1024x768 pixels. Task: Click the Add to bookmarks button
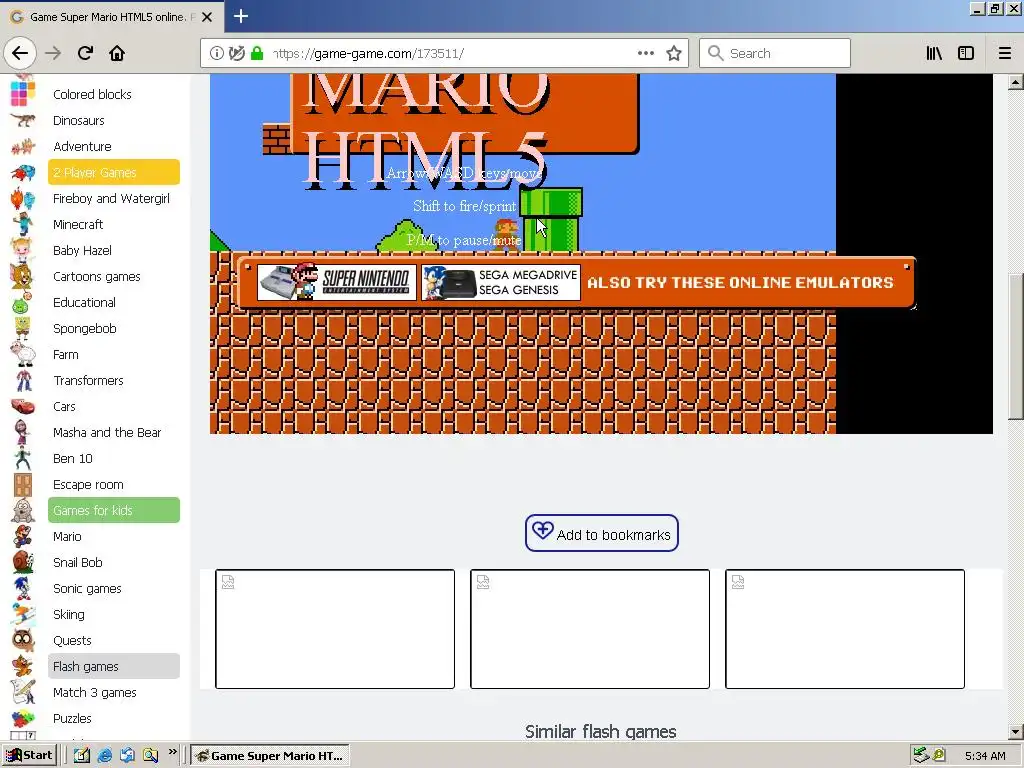[x=601, y=533]
